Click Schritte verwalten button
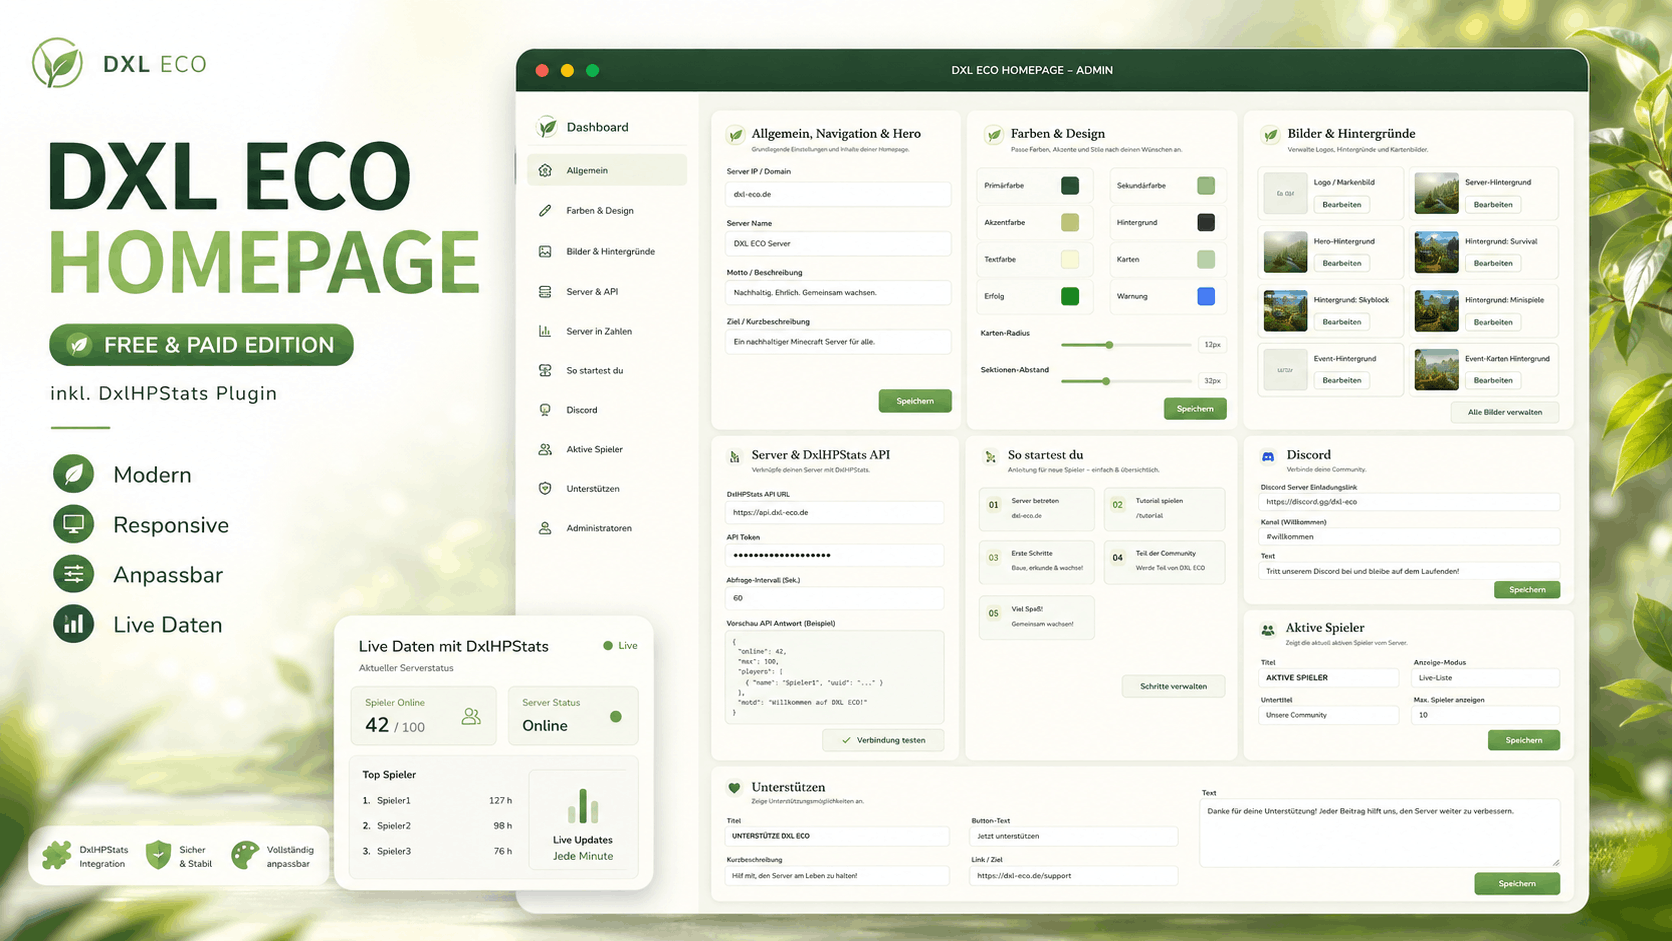 coord(1173,686)
